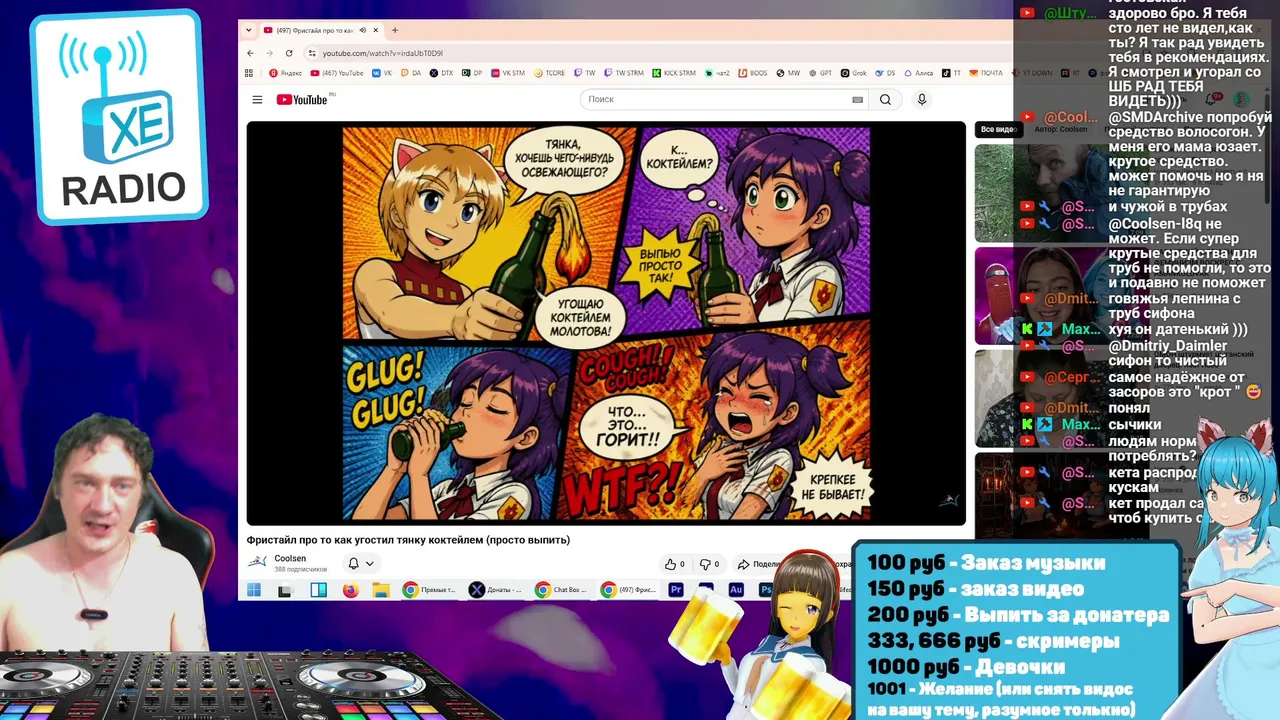The image size is (1280, 720).
Task: Like the video with thumbs up
Action: click(x=675, y=564)
